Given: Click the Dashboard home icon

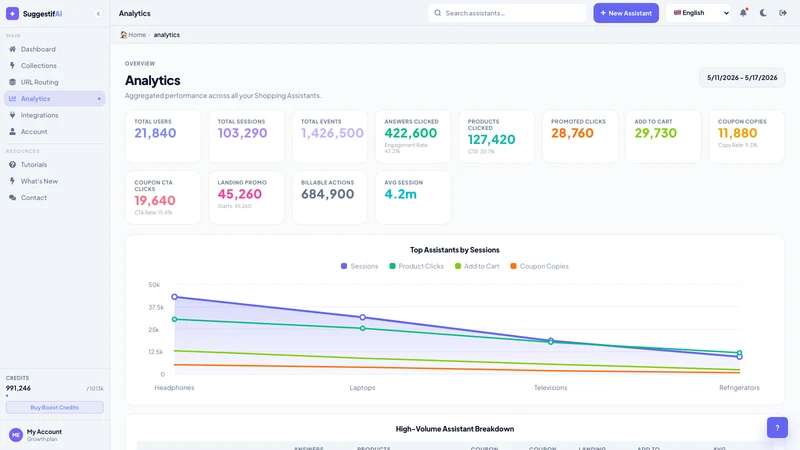Looking at the screenshot, I should tap(12, 49).
